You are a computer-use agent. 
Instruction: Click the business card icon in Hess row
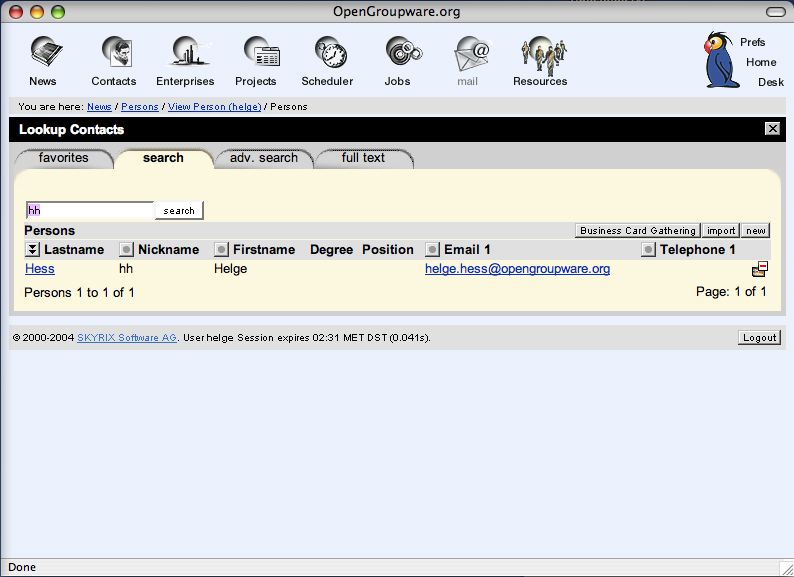[x=760, y=269]
